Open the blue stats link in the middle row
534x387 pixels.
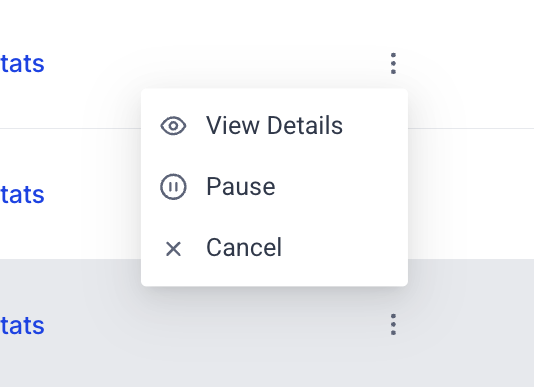tap(22, 194)
